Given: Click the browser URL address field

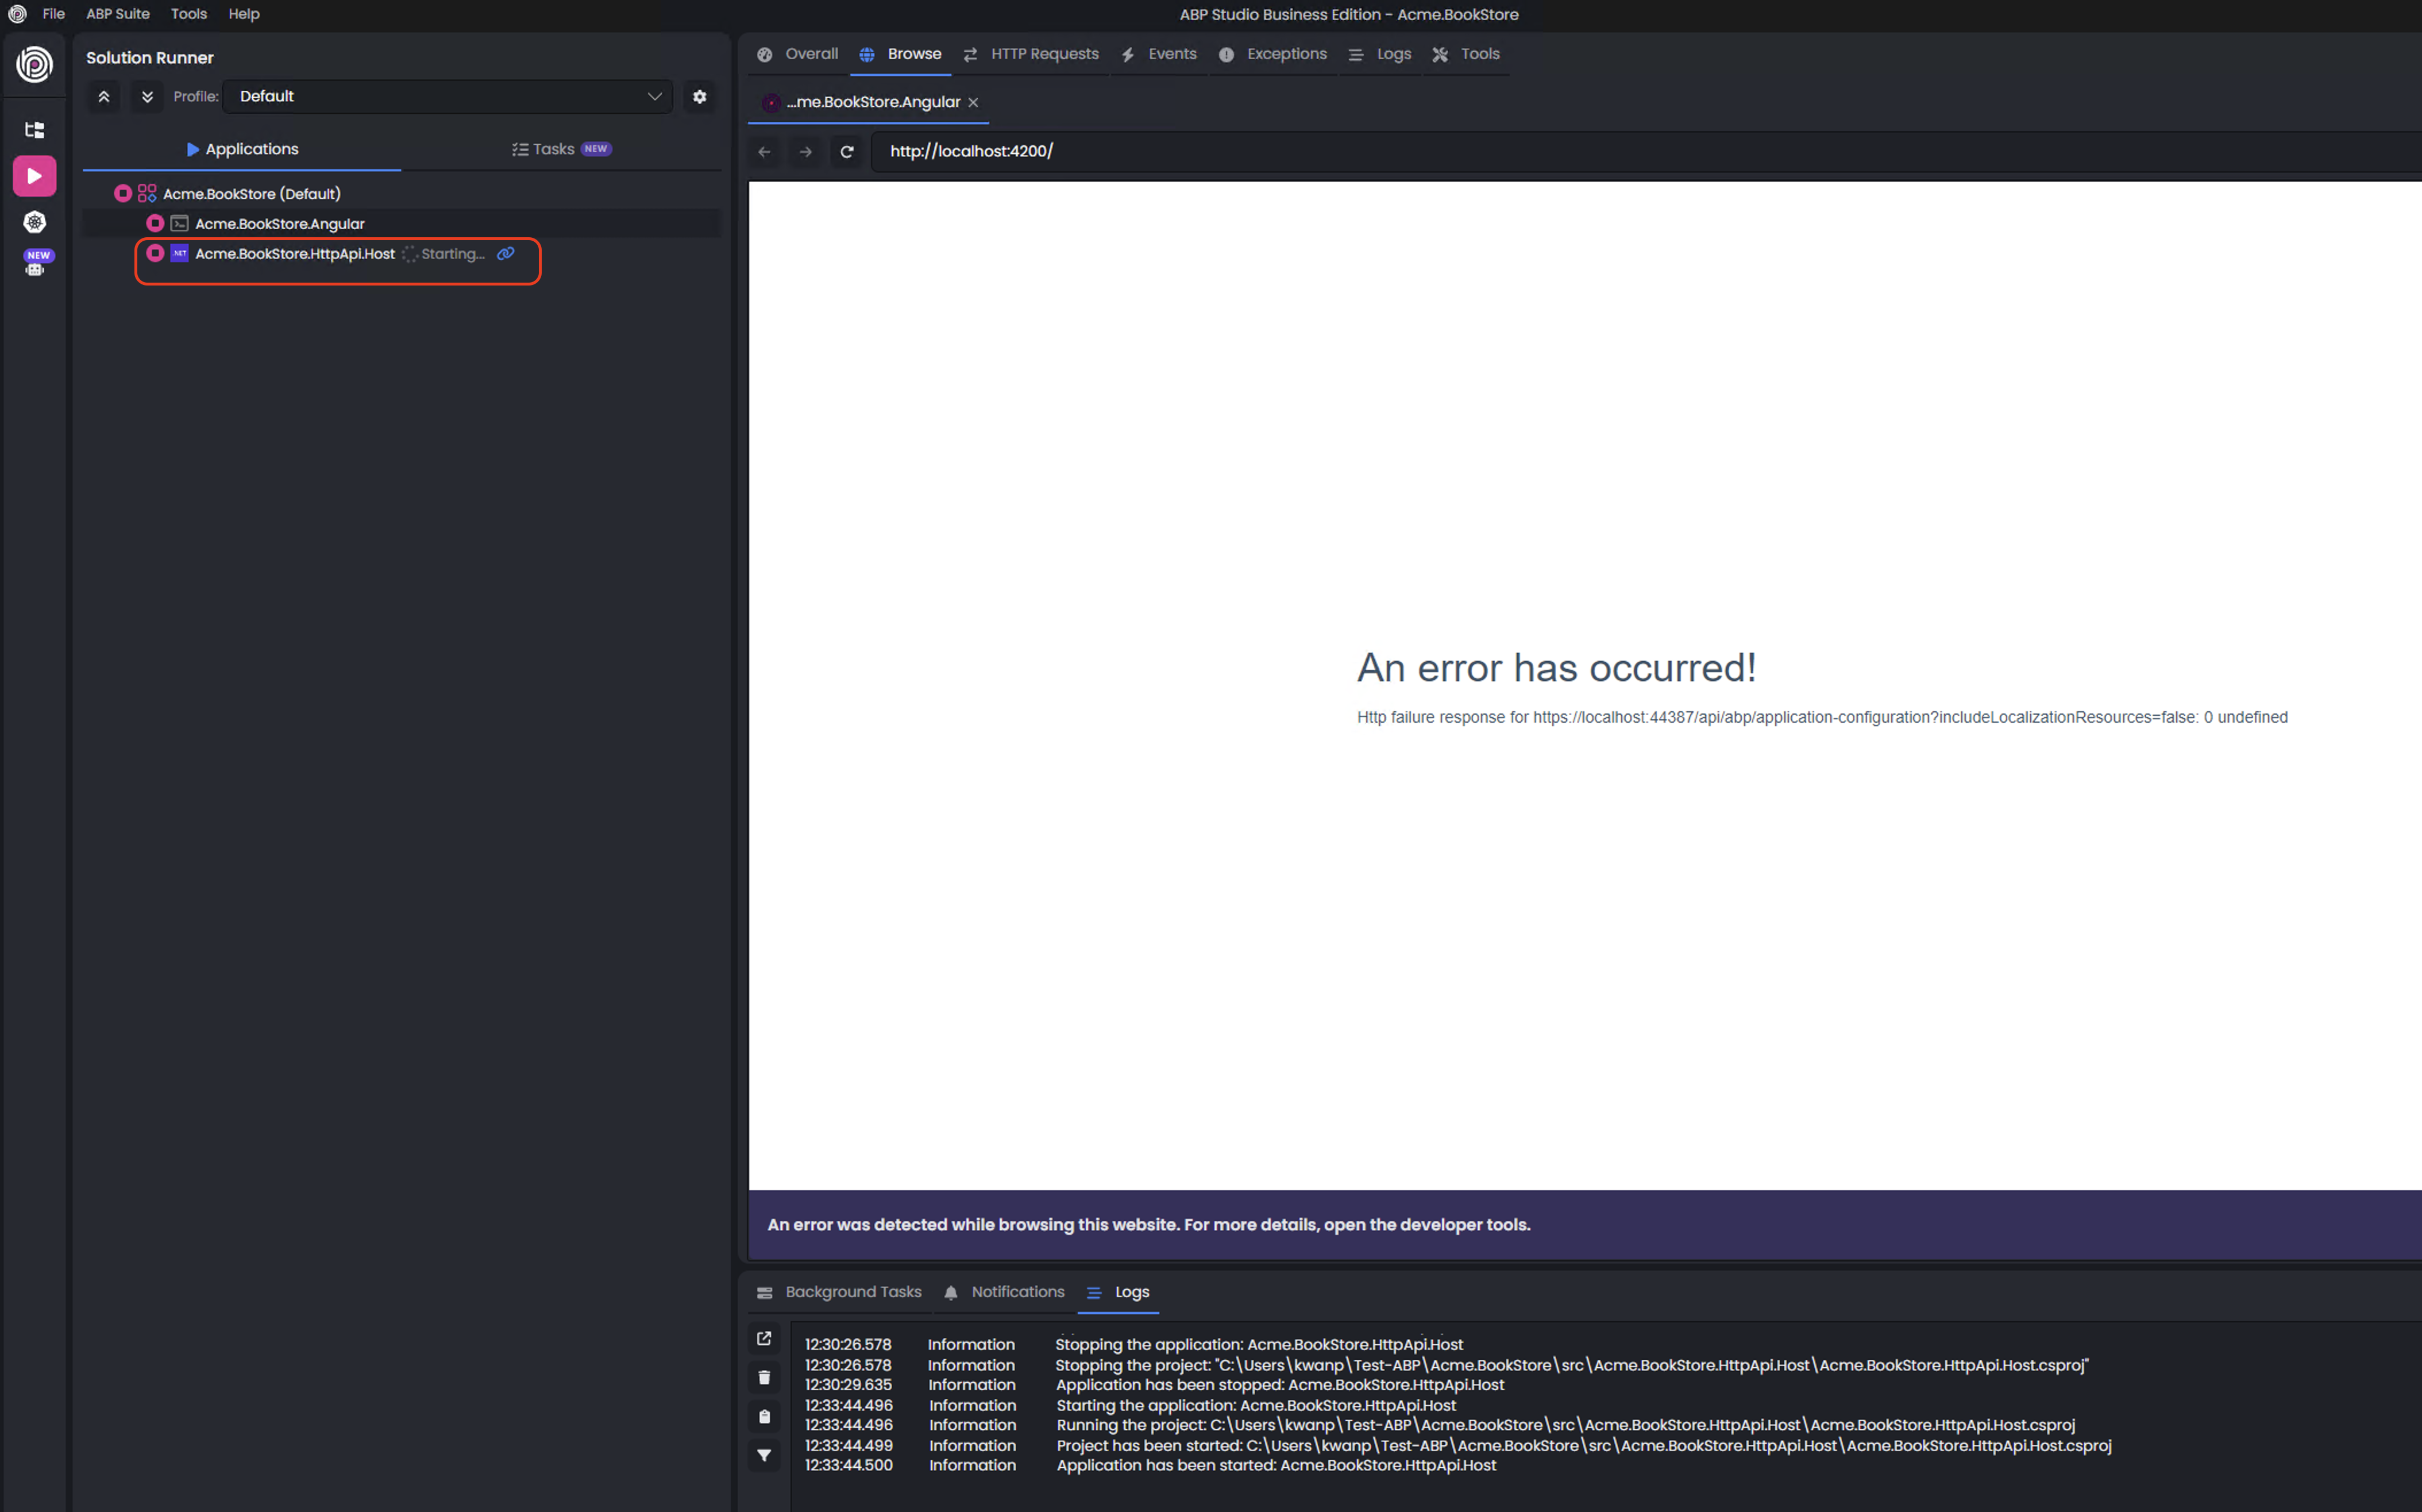Looking at the screenshot, I should [x=1600, y=152].
